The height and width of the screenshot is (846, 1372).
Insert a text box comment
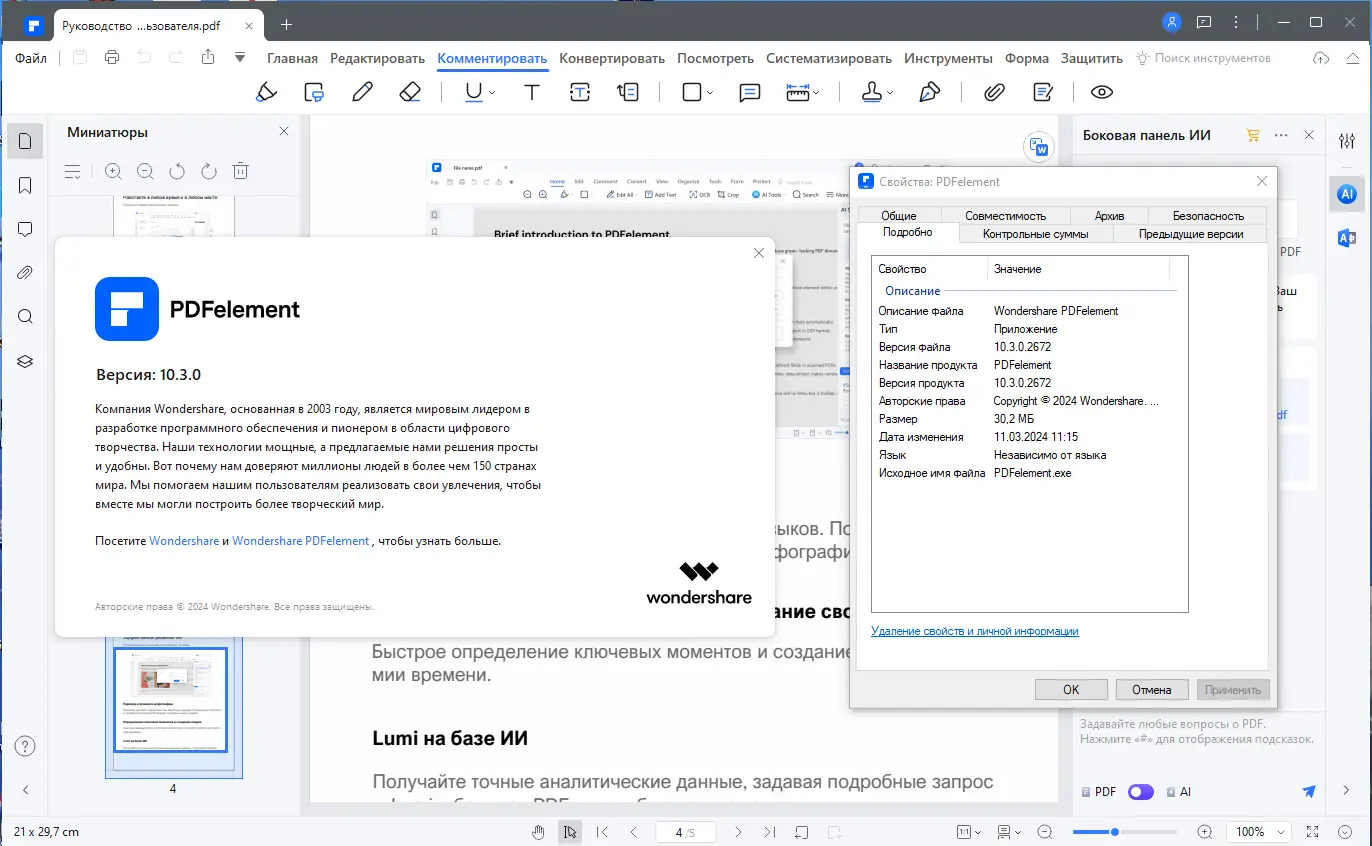tap(580, 92)
